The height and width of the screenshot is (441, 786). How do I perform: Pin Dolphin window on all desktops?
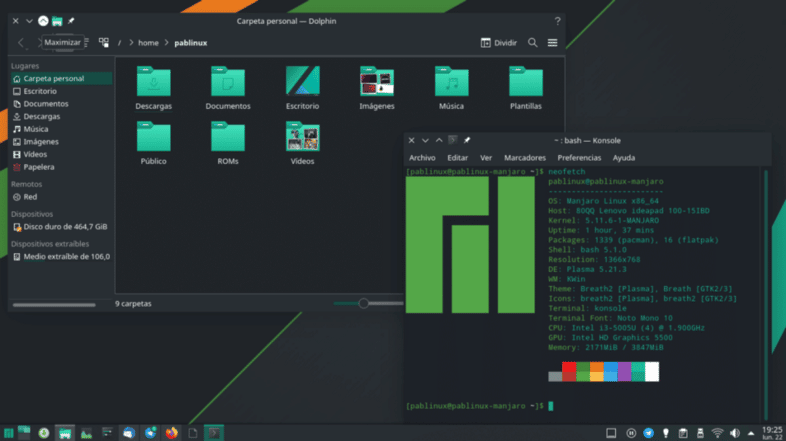point(71,21)
